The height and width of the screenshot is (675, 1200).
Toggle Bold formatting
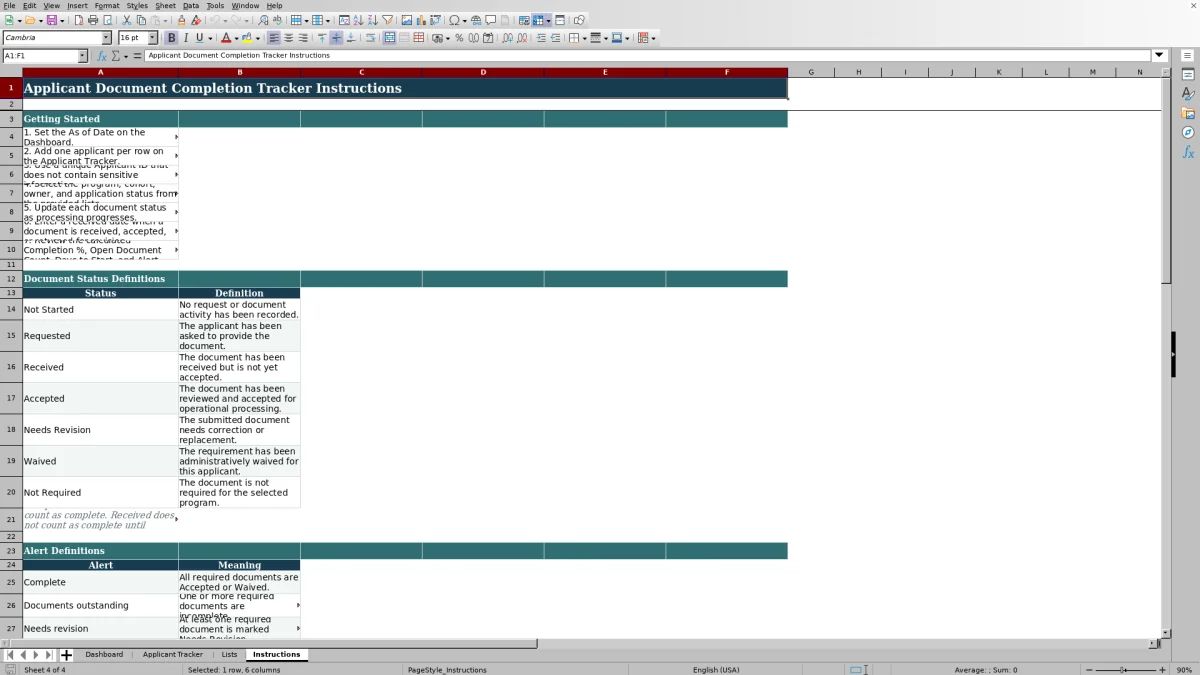pyautogui.click(x=171, y=38)
